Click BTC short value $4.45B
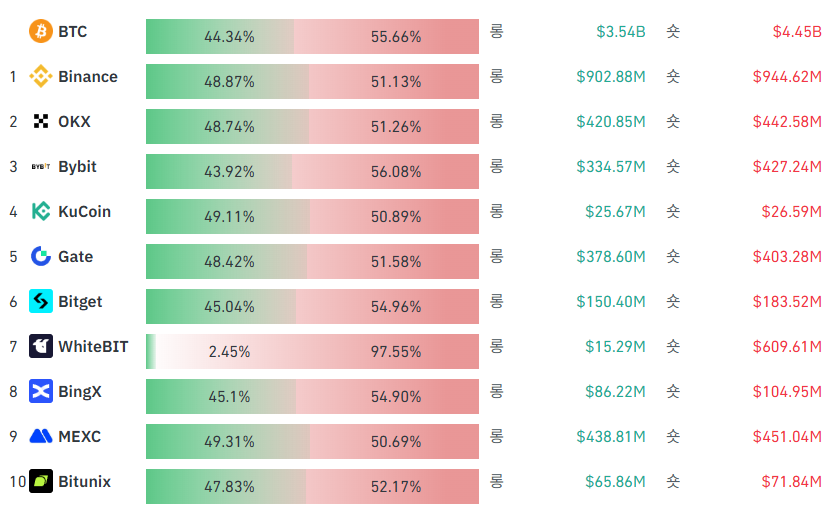Screen dimensions: 835x511 (x=797, y=32)
